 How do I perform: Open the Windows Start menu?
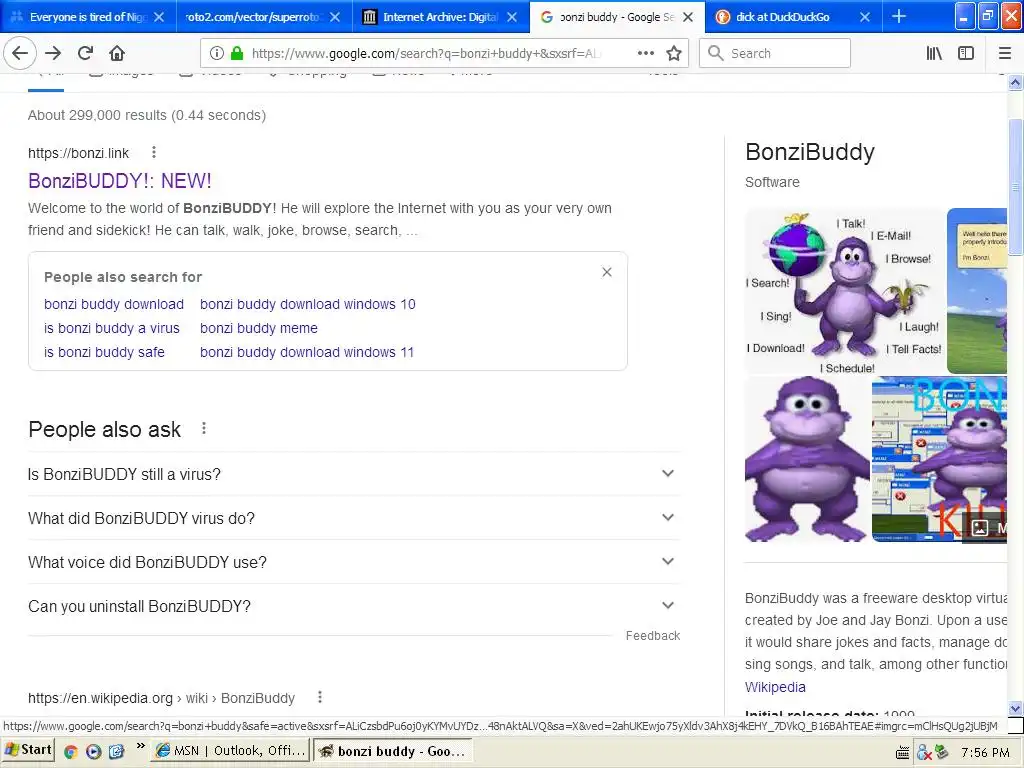coord(28,750)
